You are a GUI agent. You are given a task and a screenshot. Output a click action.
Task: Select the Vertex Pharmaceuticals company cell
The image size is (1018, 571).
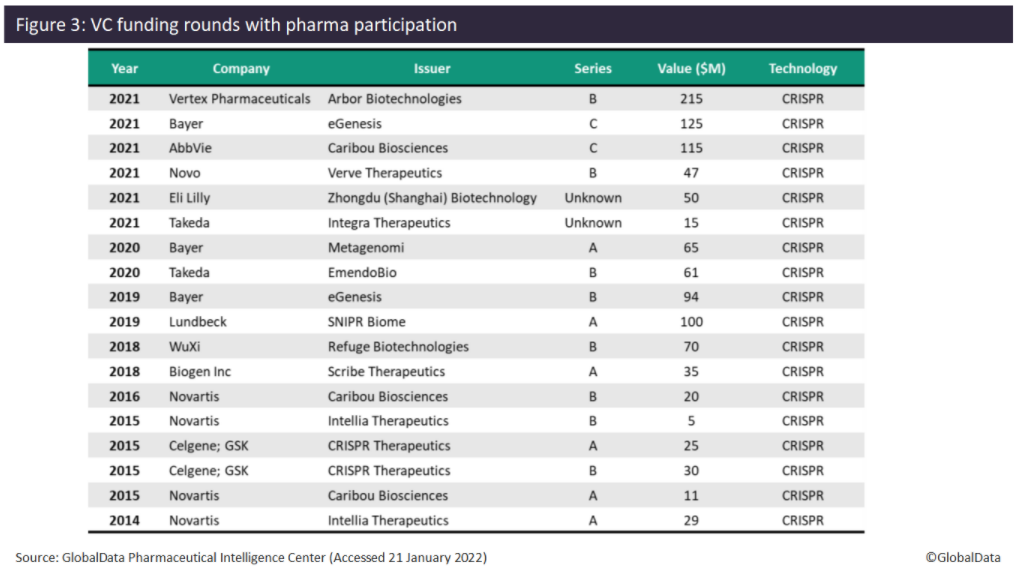pyautogui.click(x=240, y=99)
